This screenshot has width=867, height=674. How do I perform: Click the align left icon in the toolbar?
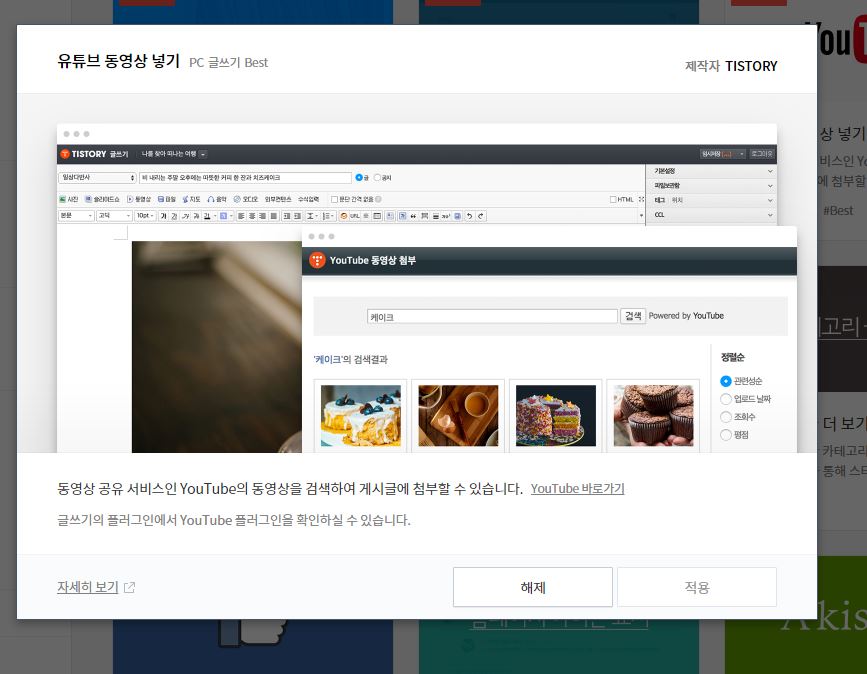click(x=241, y=216)
